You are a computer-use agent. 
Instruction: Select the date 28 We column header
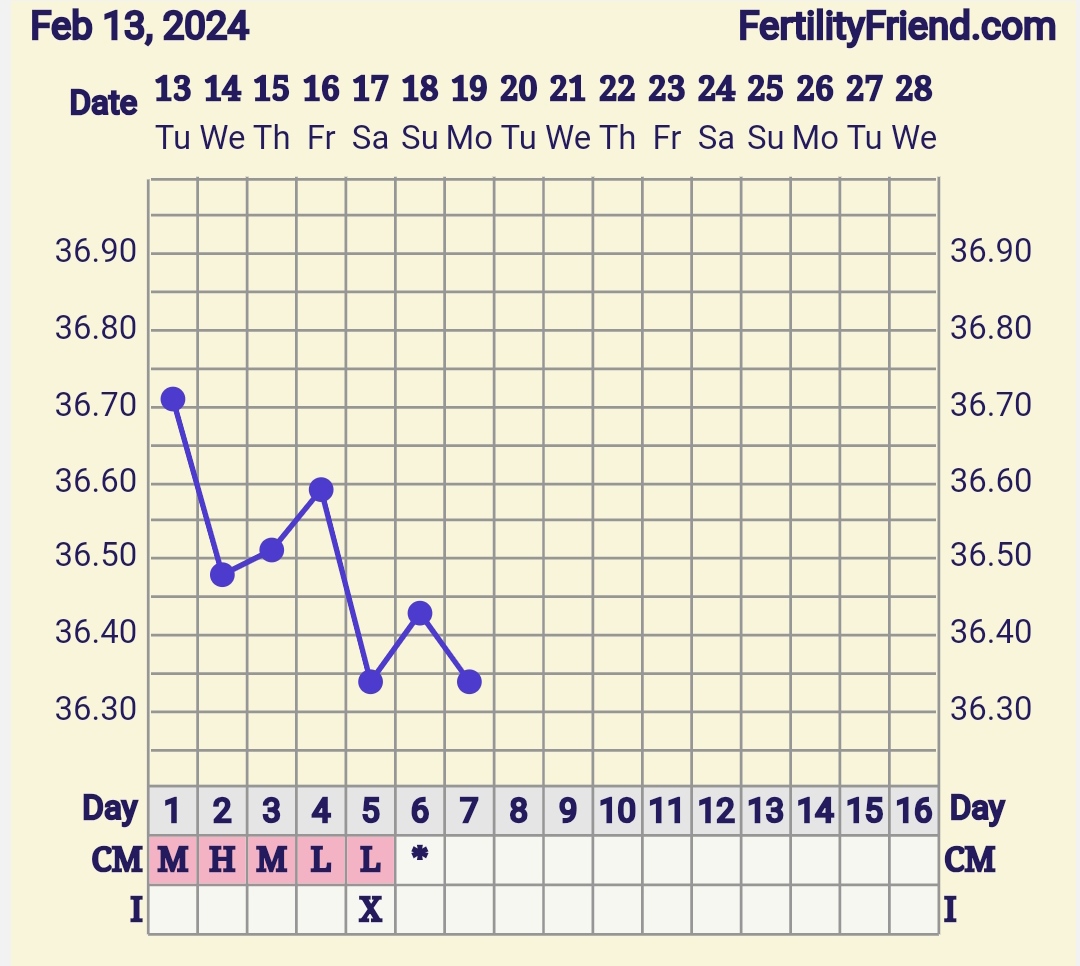914,110
